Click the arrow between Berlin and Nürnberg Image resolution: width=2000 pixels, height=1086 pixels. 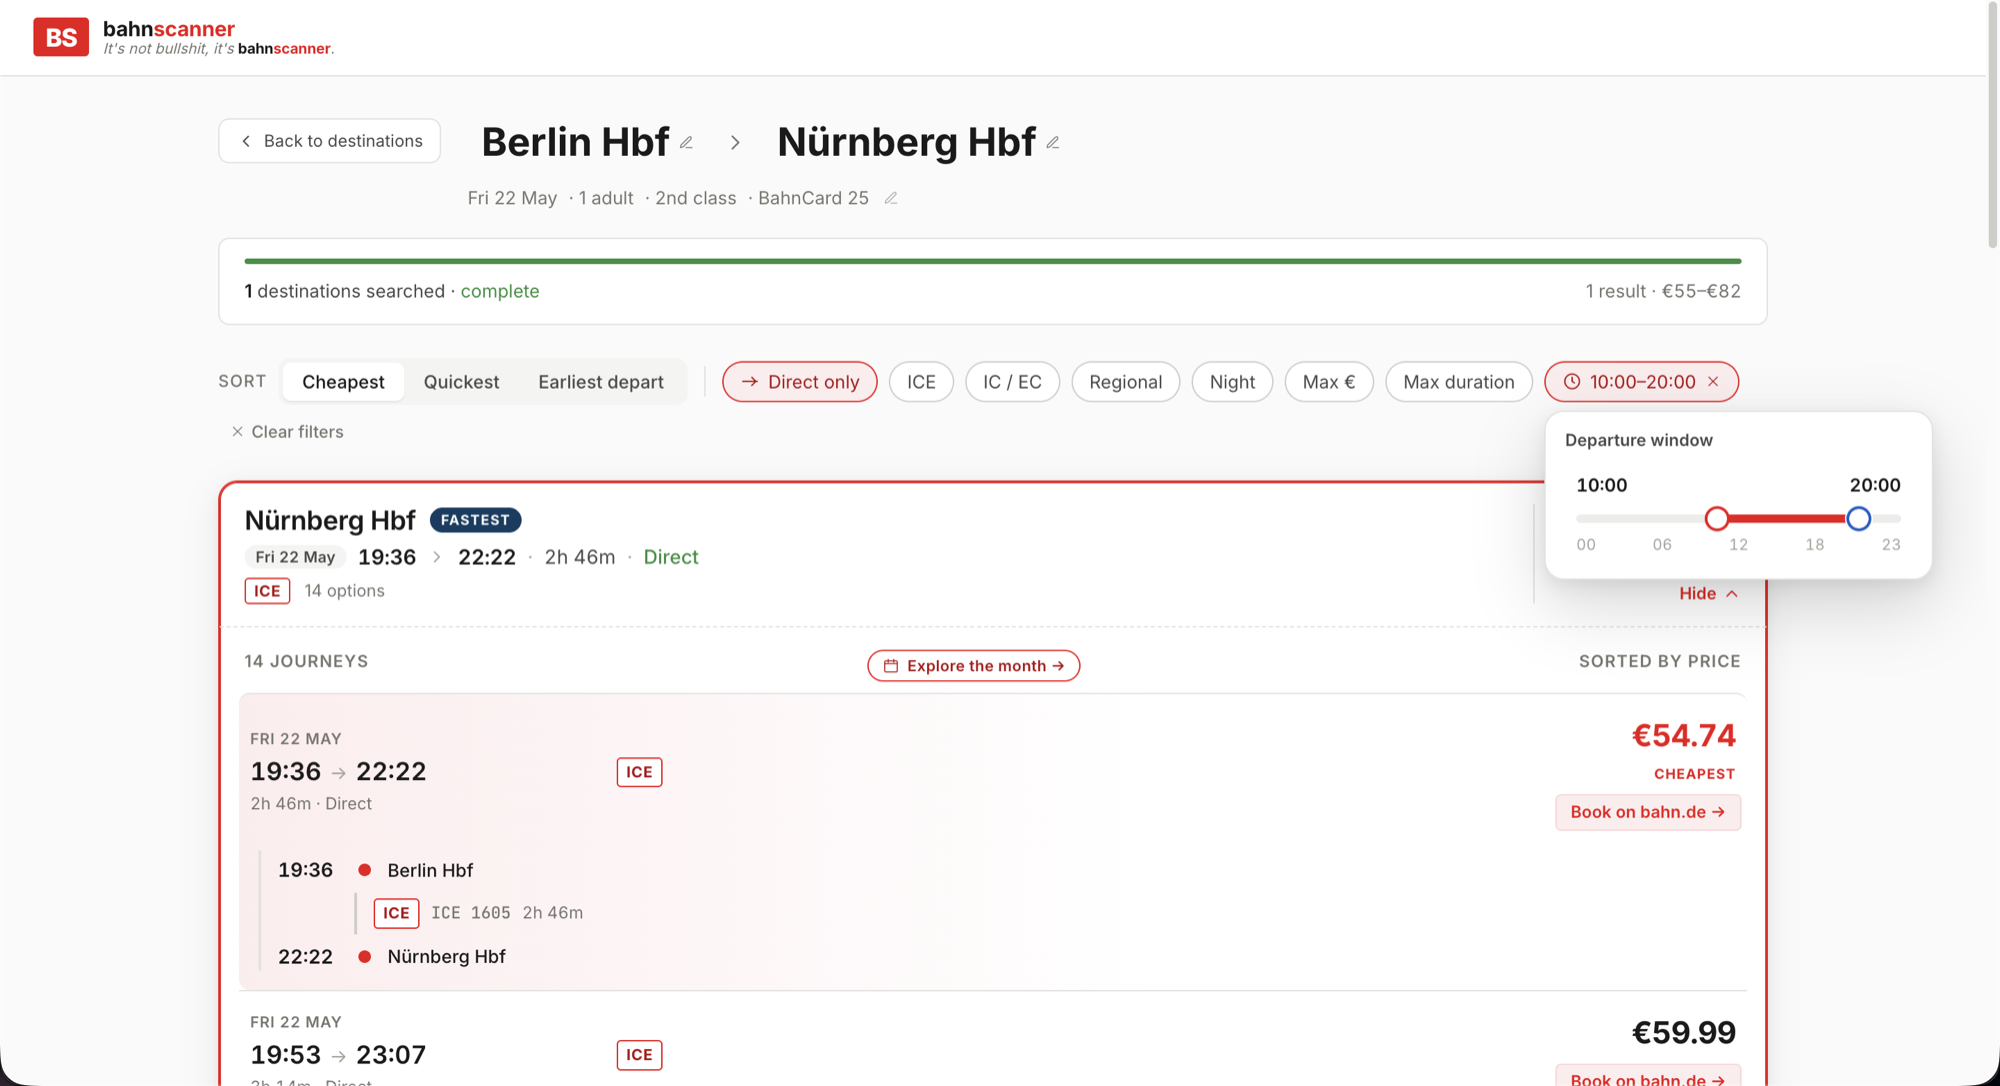tap(735, 143)
